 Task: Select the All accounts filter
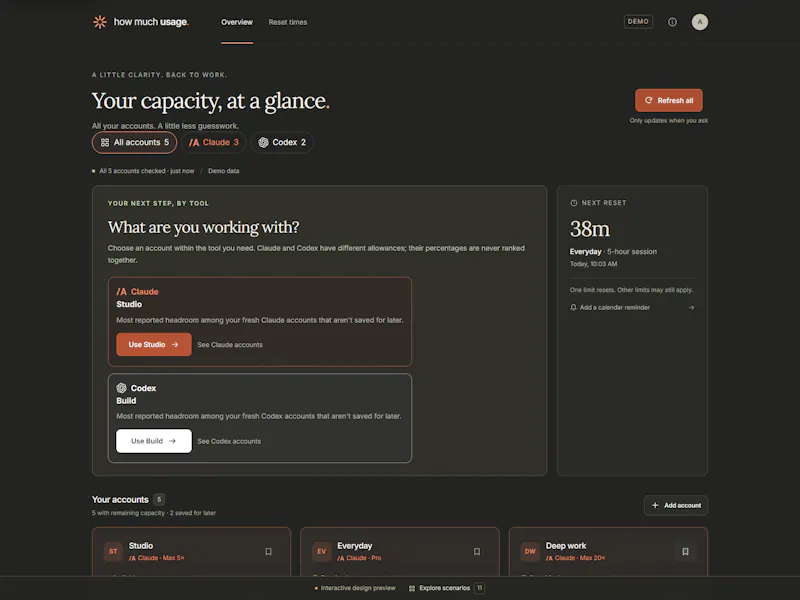pyautogui.click(x=135, y=142)
